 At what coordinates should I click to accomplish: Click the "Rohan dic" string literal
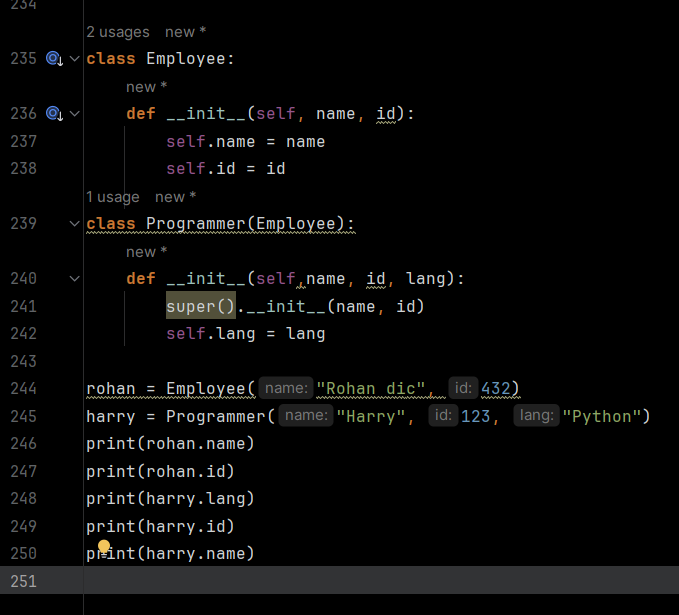(371, 388)
